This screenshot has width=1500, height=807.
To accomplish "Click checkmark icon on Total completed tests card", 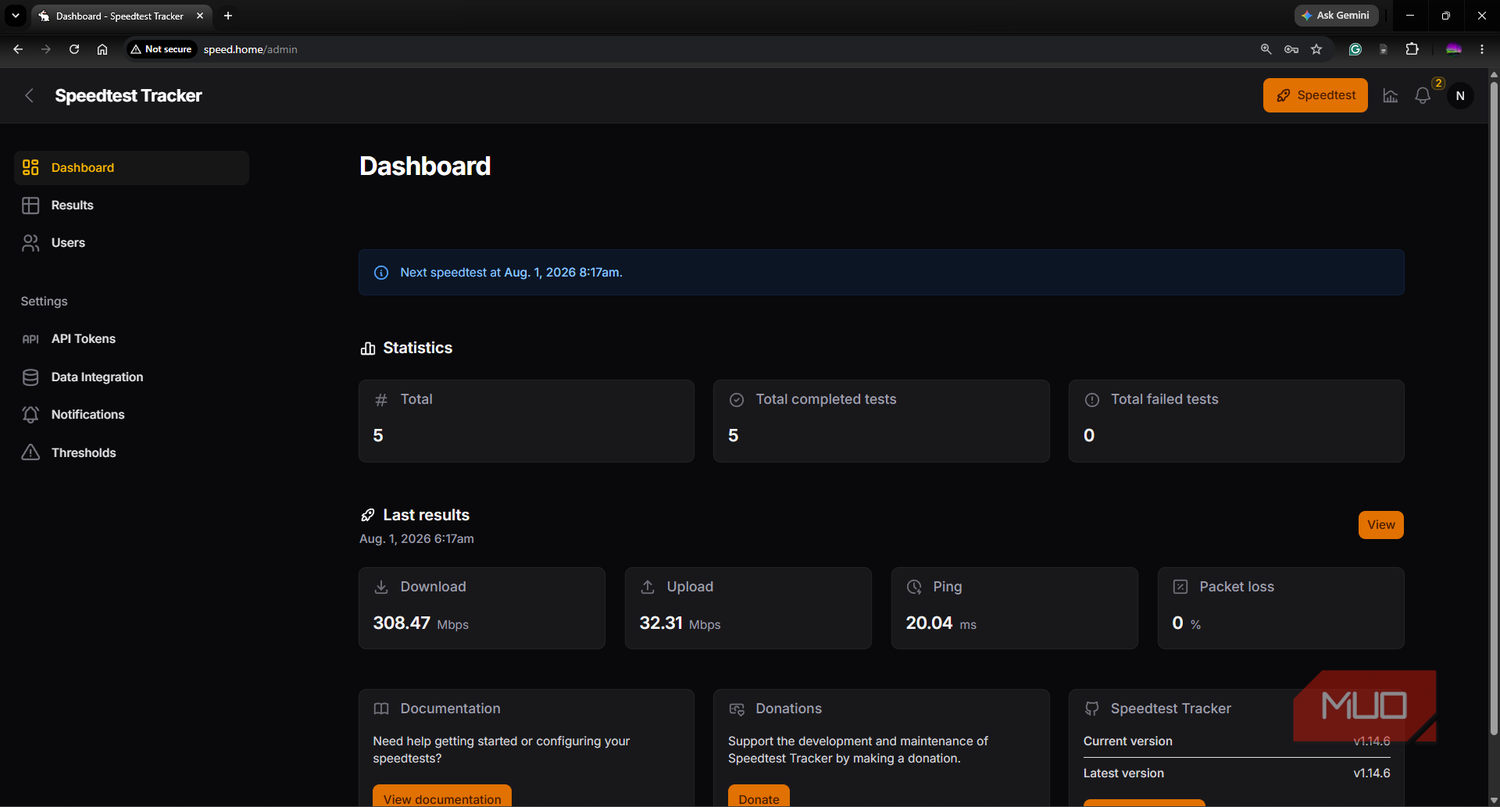I will point(737,400).
